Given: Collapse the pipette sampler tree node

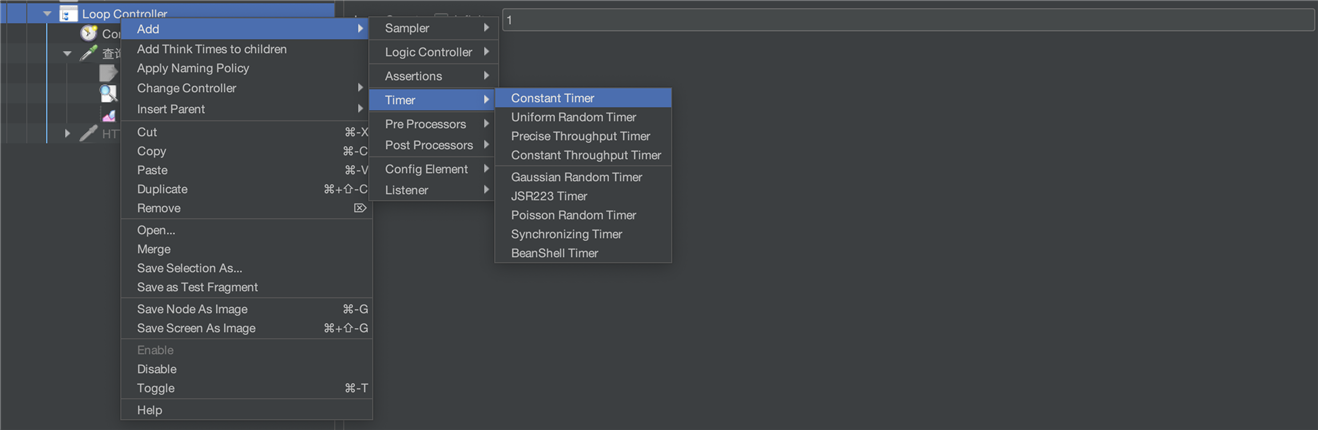Looking at the screenshot, I should pos(67,53).
